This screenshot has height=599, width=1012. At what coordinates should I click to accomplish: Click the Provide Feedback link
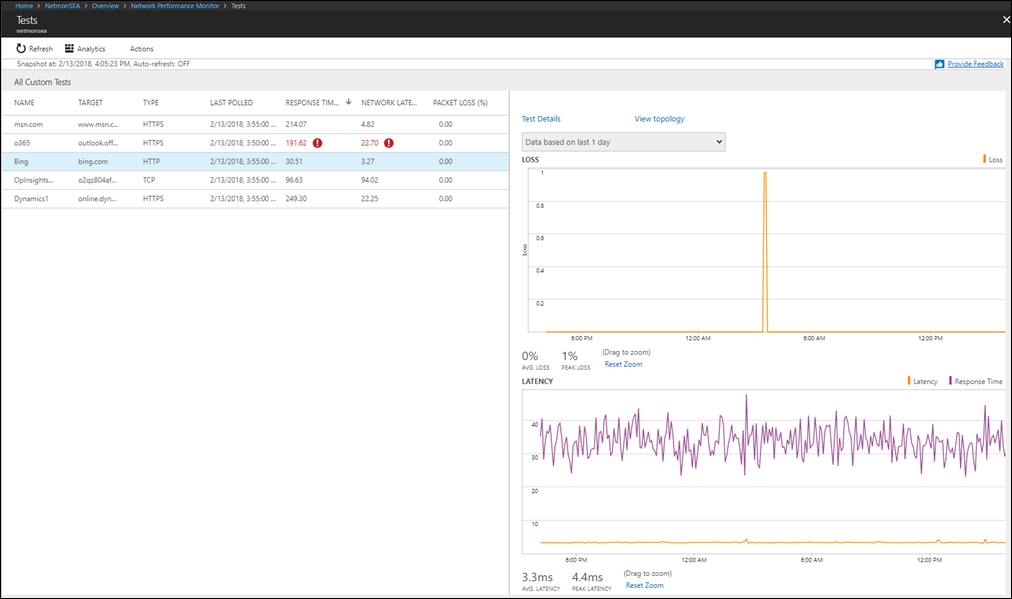click(x=975, y=64)
